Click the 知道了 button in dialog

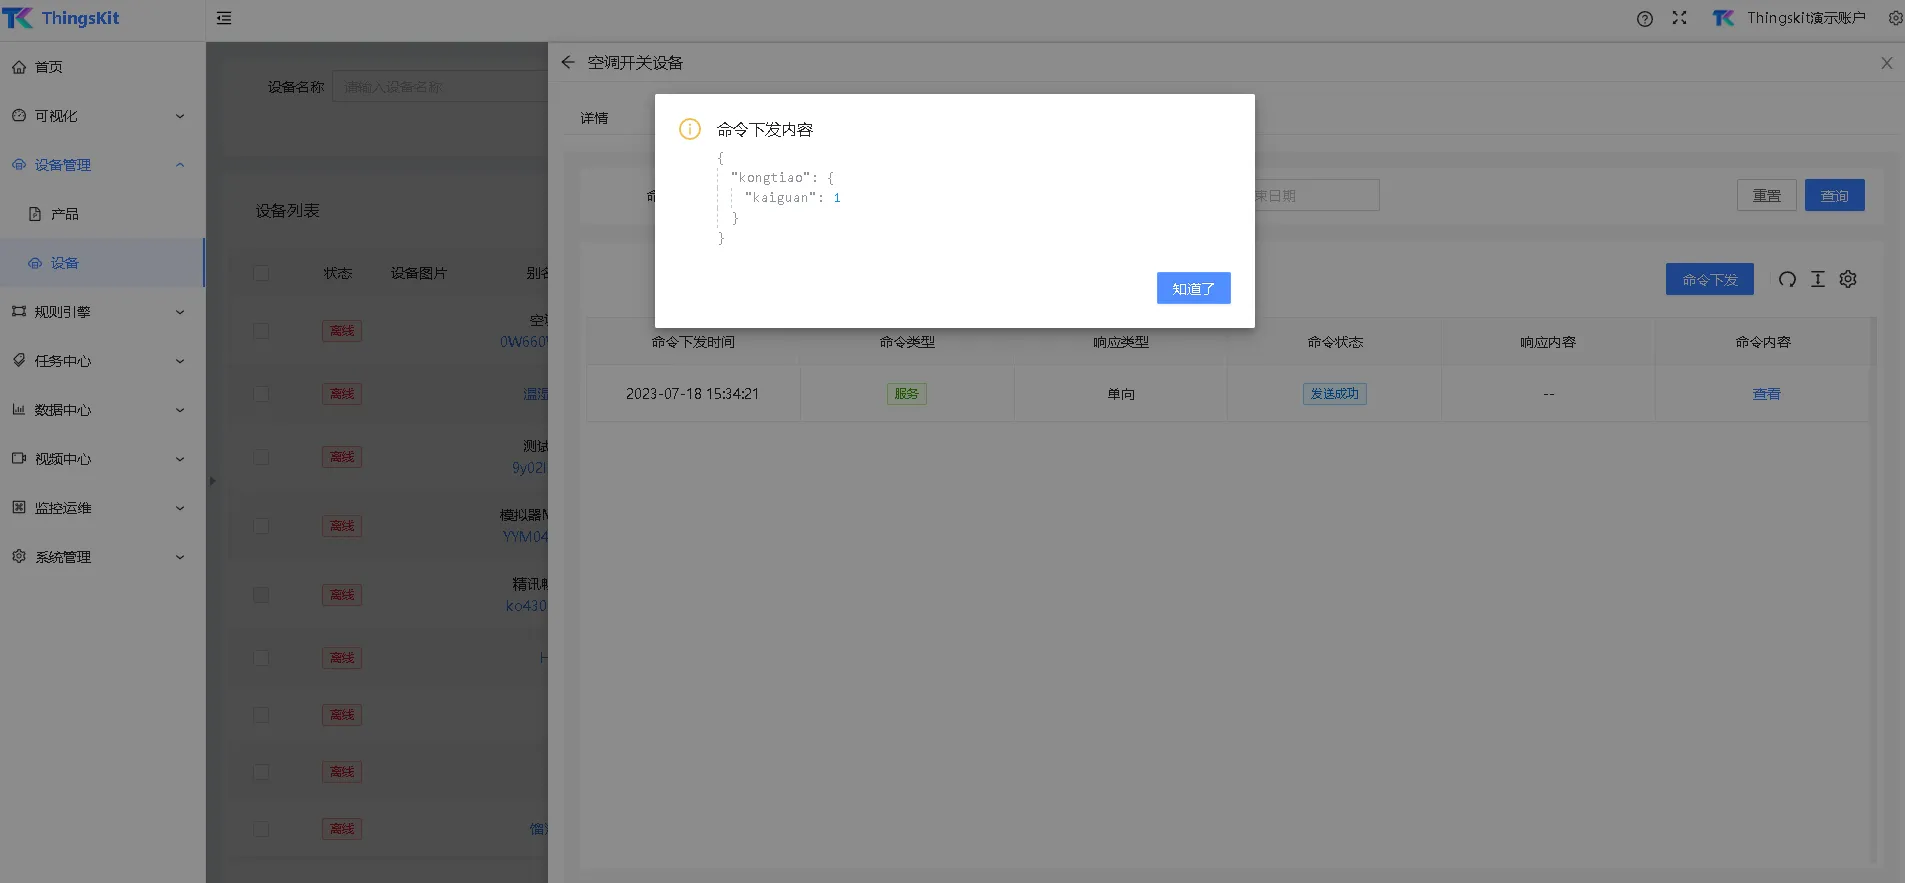pos(1193,288)
